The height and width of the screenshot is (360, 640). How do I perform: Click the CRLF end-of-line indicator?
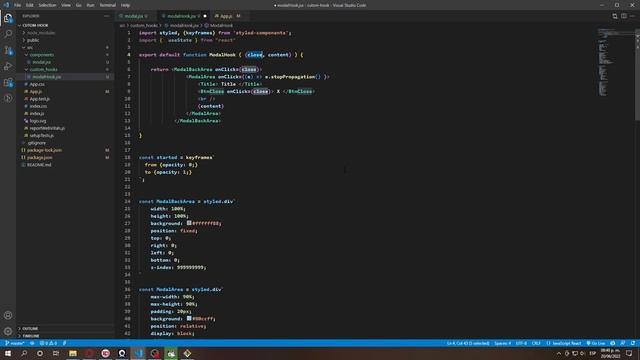click(x=536, y=343)
